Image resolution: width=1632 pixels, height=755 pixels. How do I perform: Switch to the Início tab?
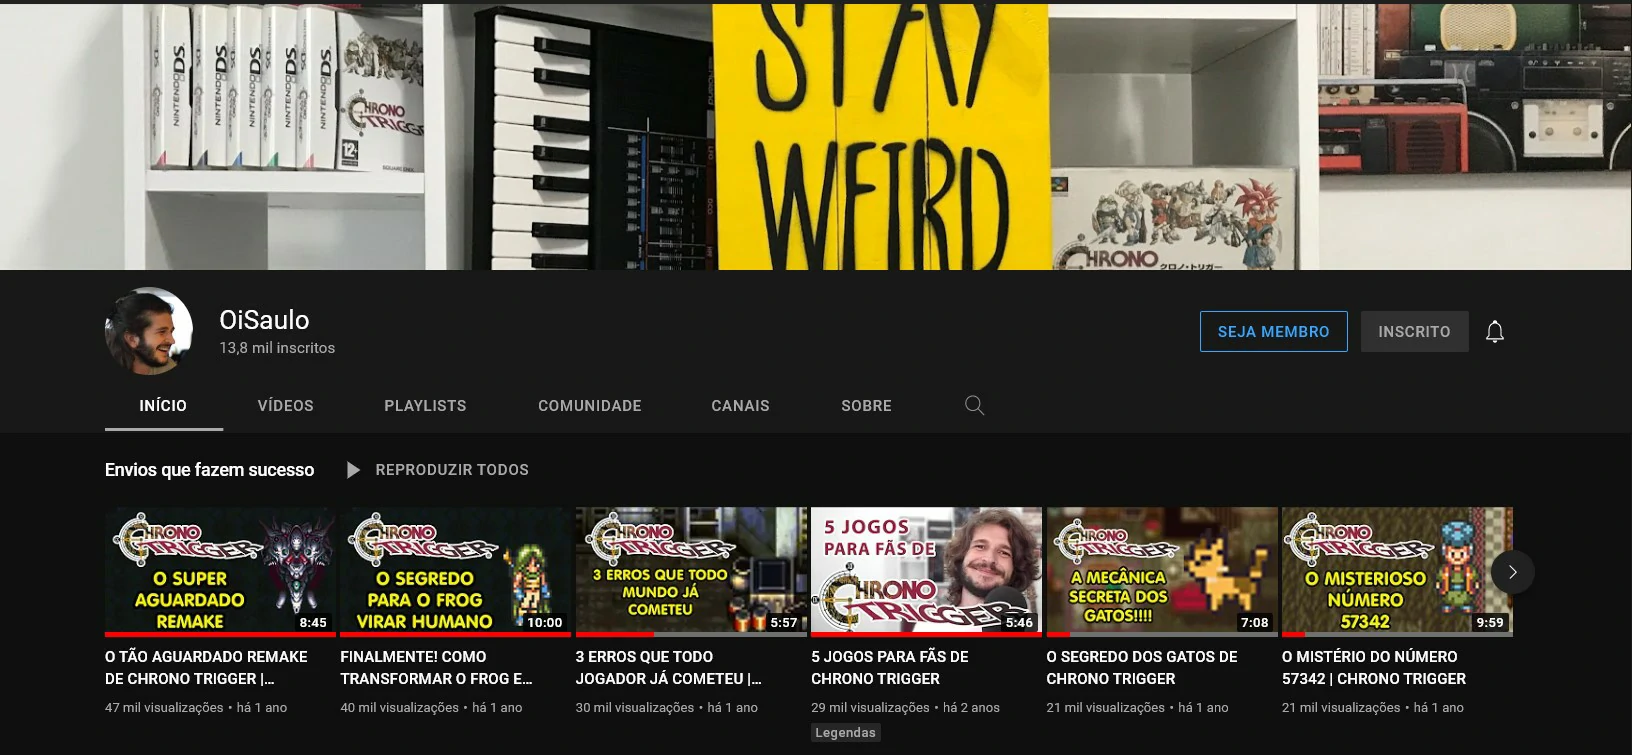pyautogui.click(x=163, y=406)
